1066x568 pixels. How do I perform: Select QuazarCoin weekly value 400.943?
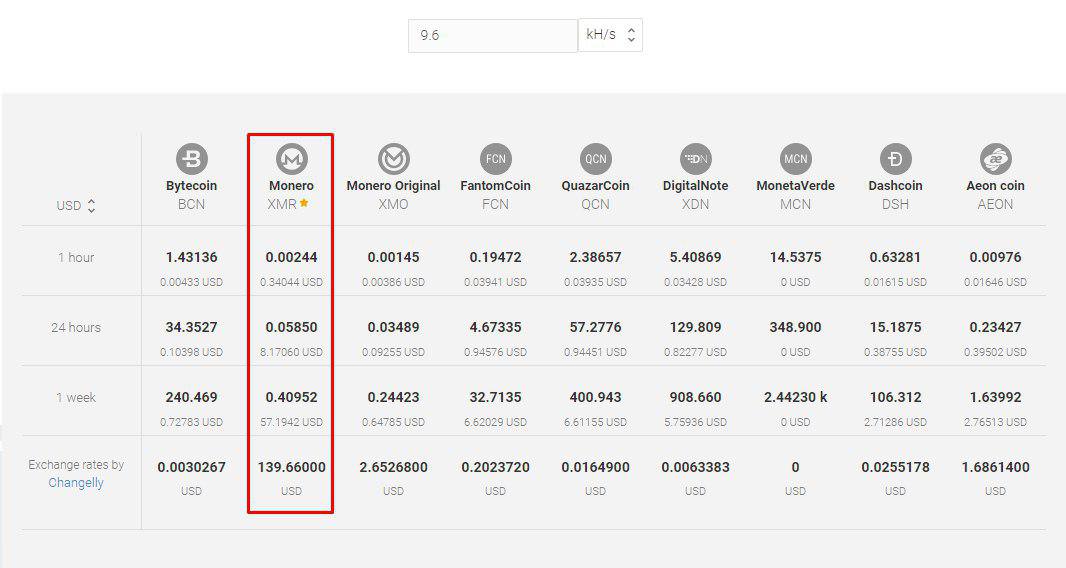point(596,398)
